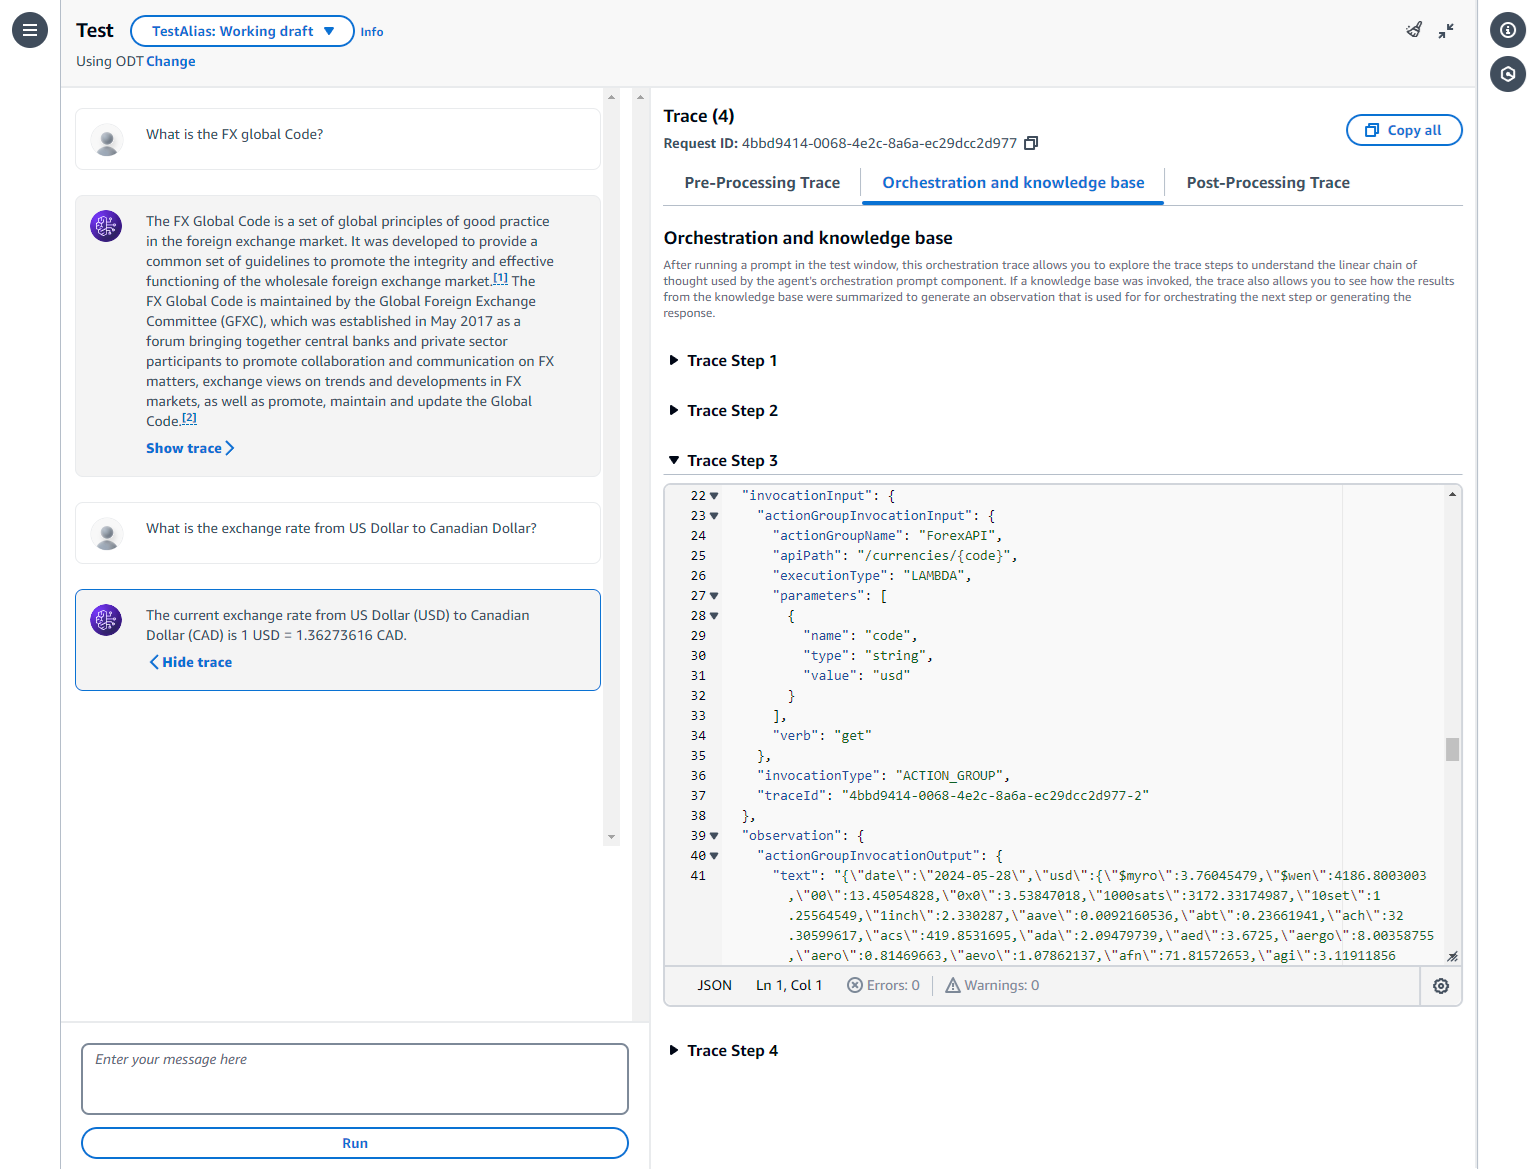
Task: Open the JSON editor settings gear
Action: (x=1441, y=986)
